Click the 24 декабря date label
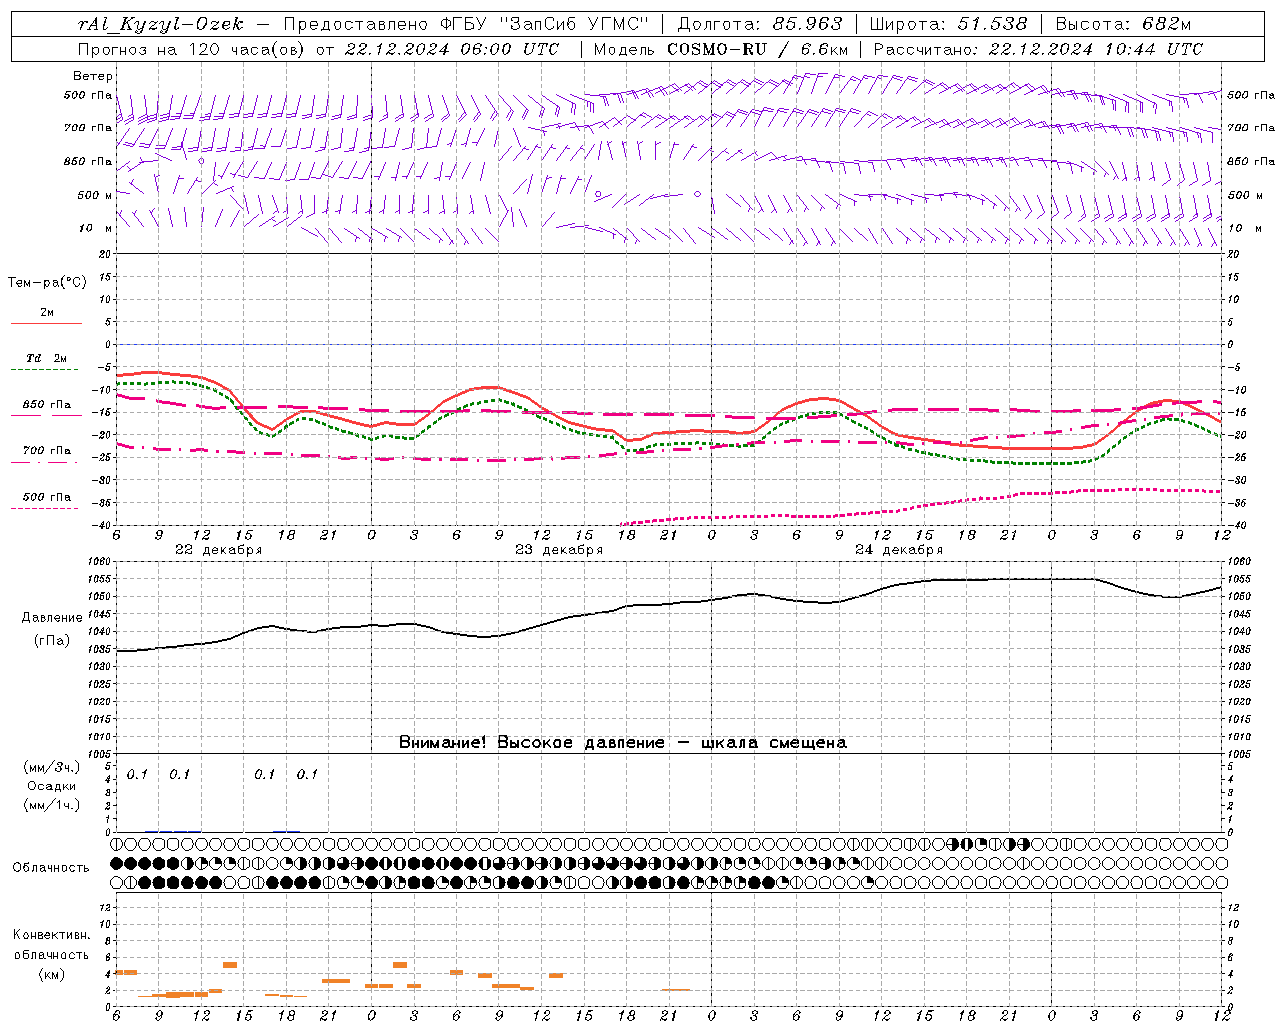 (x=899, y=550)
